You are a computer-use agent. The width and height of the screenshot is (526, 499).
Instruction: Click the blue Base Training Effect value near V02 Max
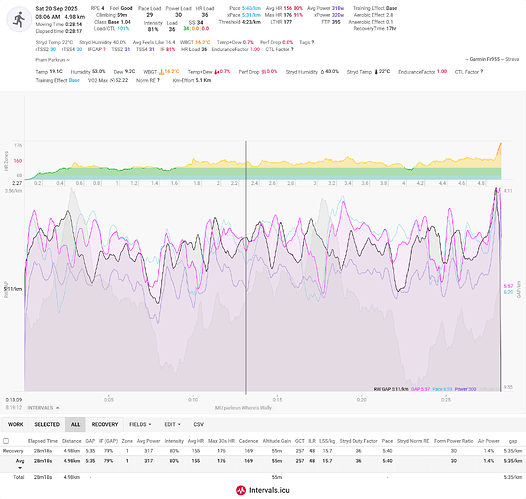74,80
